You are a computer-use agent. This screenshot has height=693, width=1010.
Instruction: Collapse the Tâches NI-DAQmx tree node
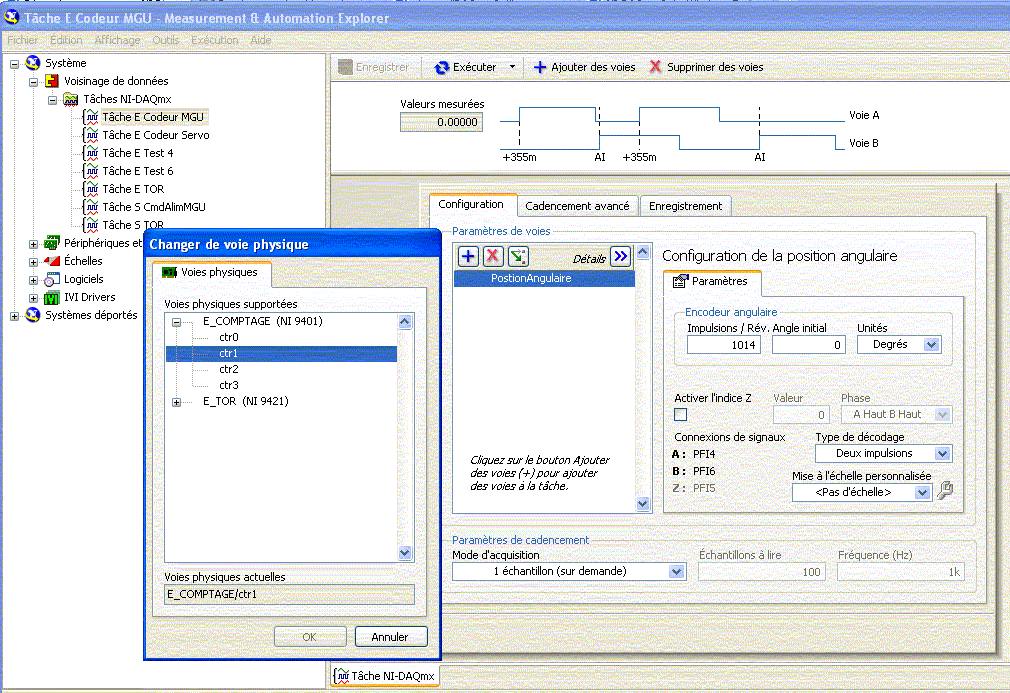pos(53,100)
